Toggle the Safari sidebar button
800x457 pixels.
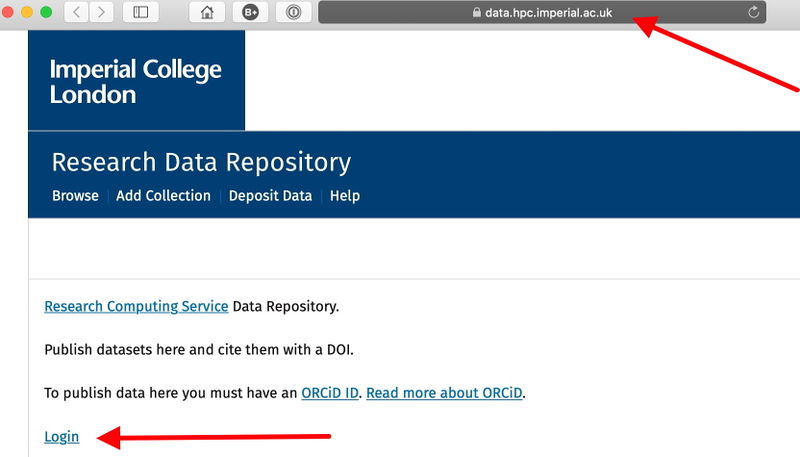140,12
